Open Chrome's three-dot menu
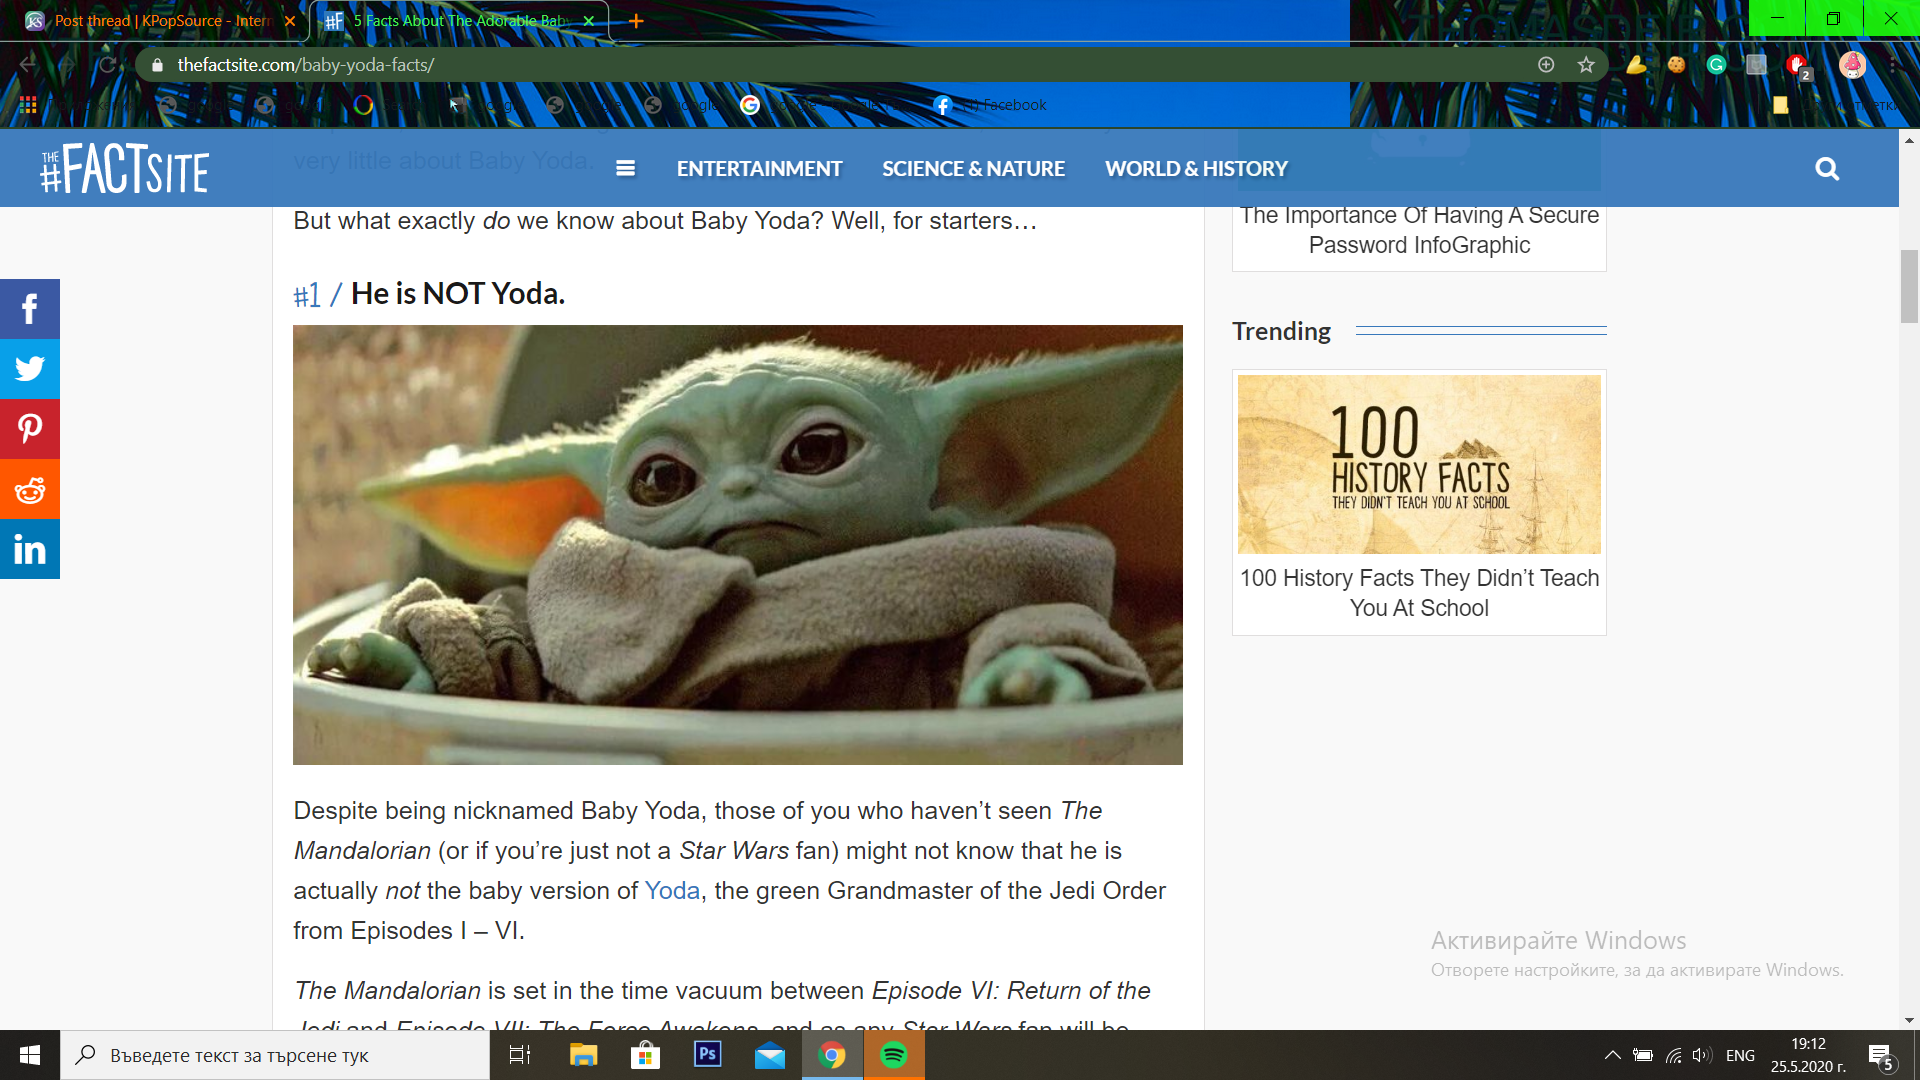Image resolution: width=1920 pixels, height=1080 pixels. (x=1893, y=65)
